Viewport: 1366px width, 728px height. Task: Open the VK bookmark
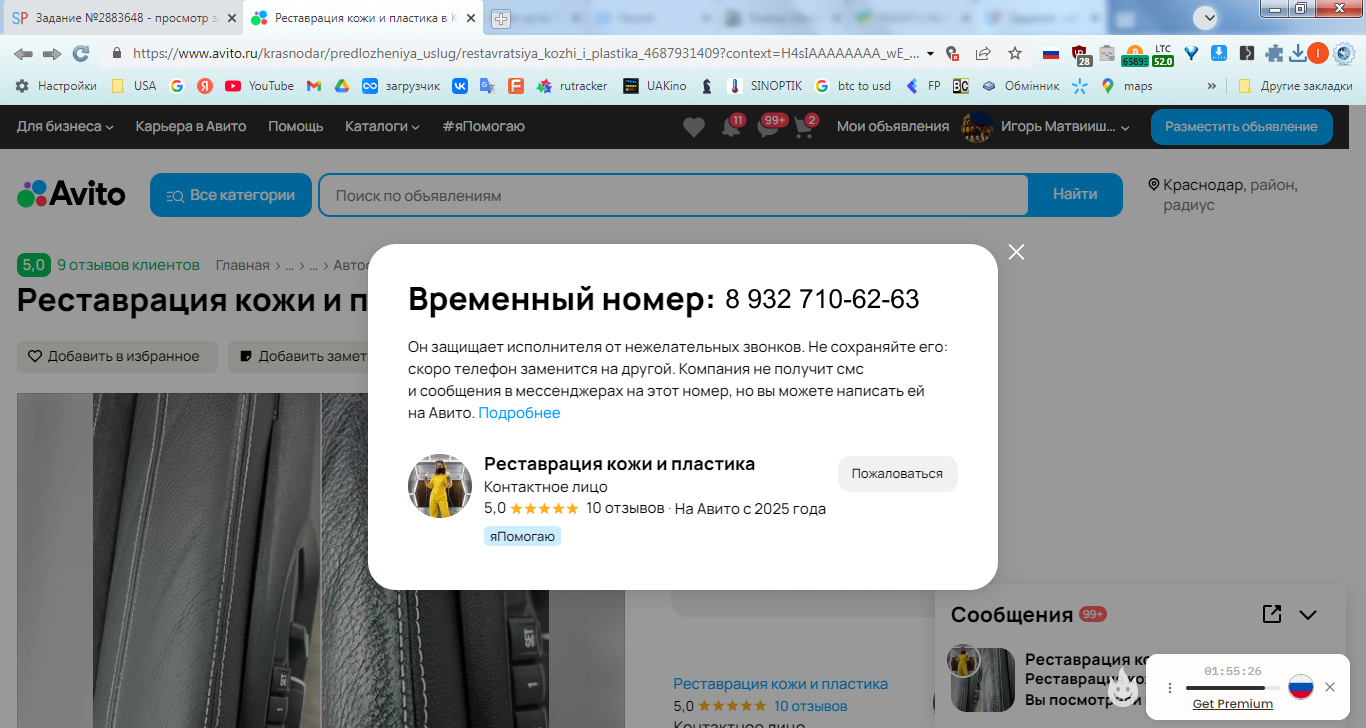pyautogui.click(x=460, y=86)
